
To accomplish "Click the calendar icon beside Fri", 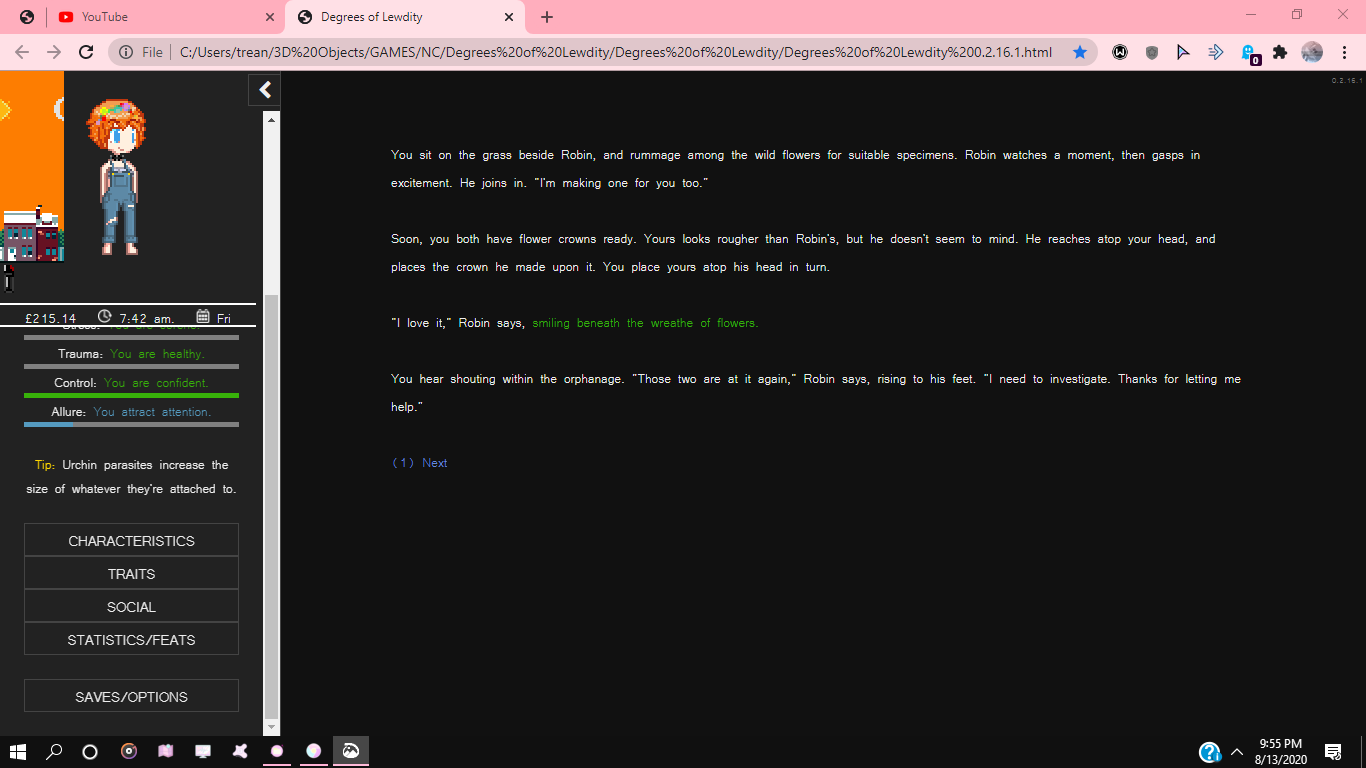I will pyautogui.click(x=203, y=317).
